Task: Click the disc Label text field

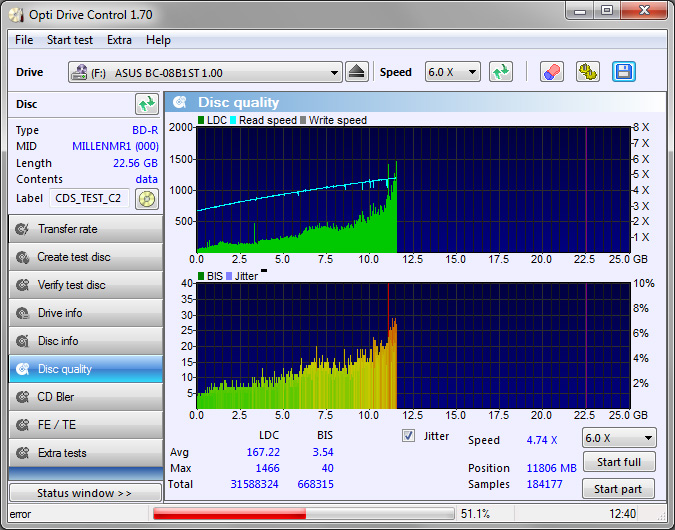Action: [x=89, y=198]
